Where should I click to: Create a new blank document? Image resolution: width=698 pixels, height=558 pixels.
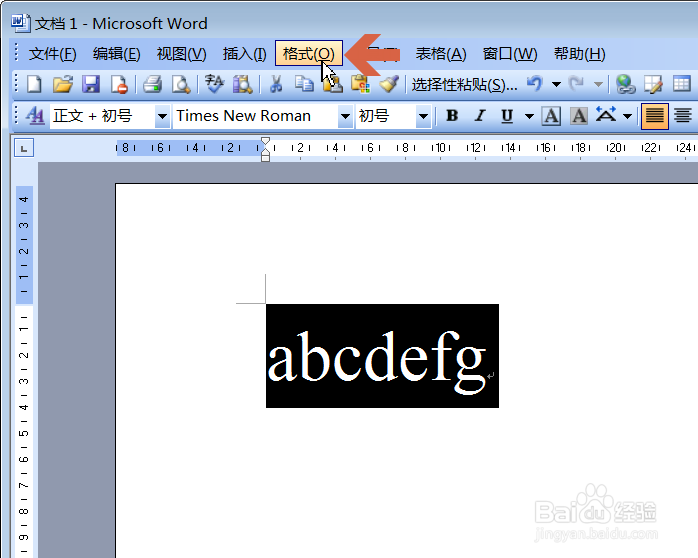pos(35,84)
